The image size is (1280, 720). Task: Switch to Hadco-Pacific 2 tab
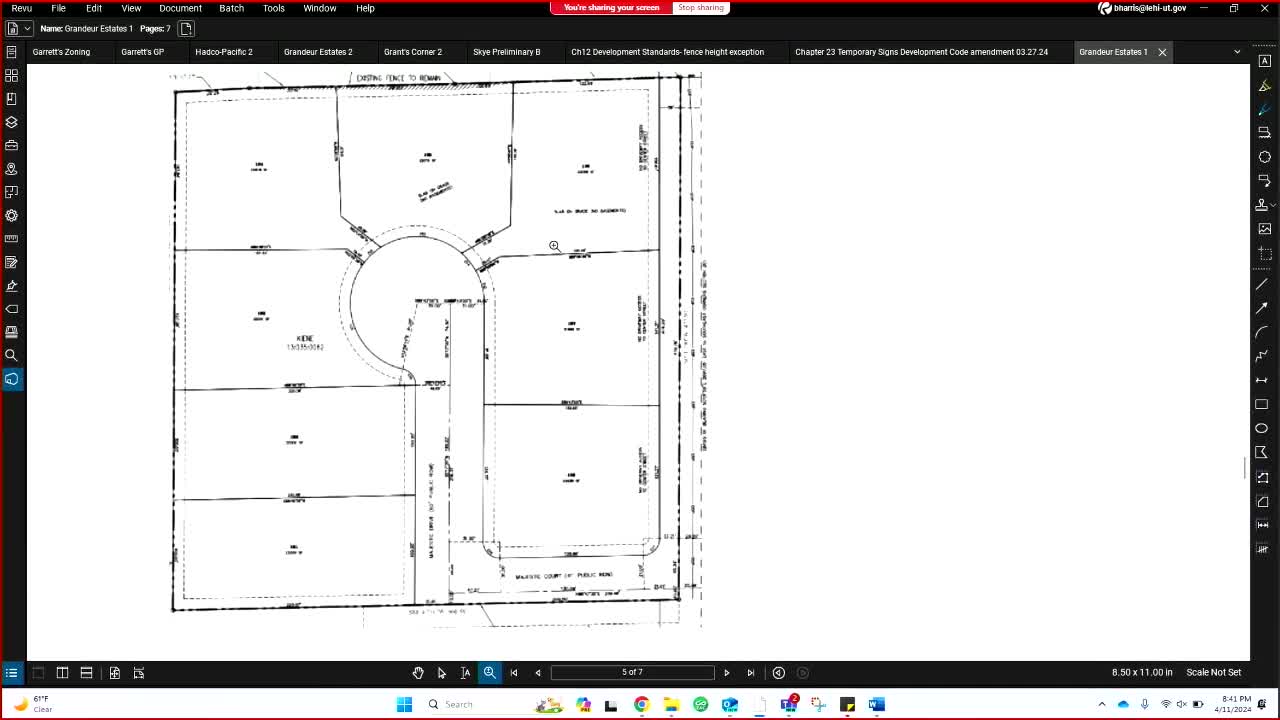[224, 52]
